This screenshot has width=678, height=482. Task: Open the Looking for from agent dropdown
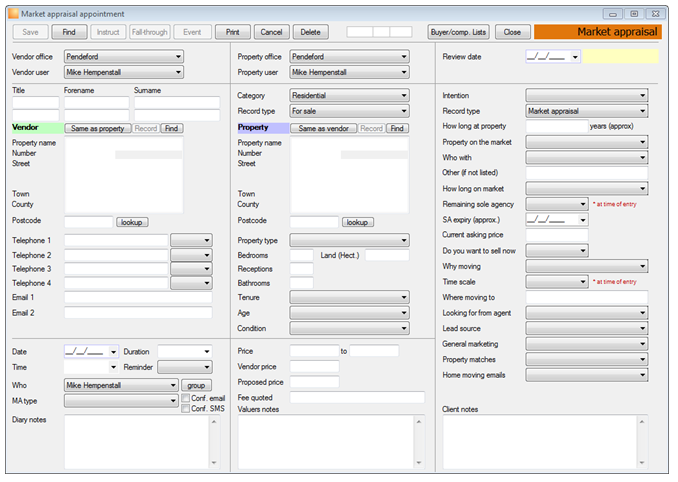[x=587, y=313]
